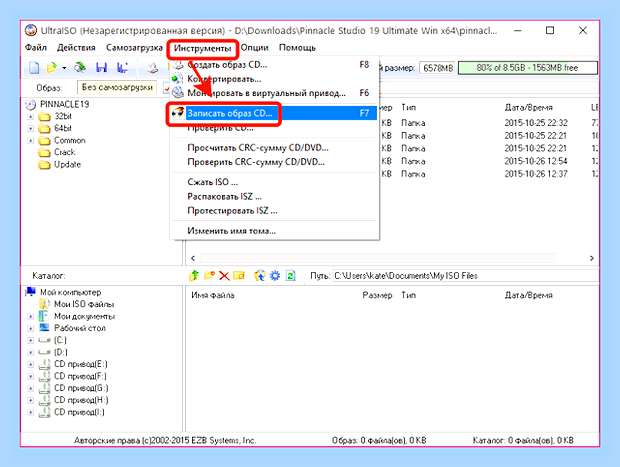The image size is (620, 467).
Task: Click the Rename icon in catalog toolbar
Action: click(239, 275)
